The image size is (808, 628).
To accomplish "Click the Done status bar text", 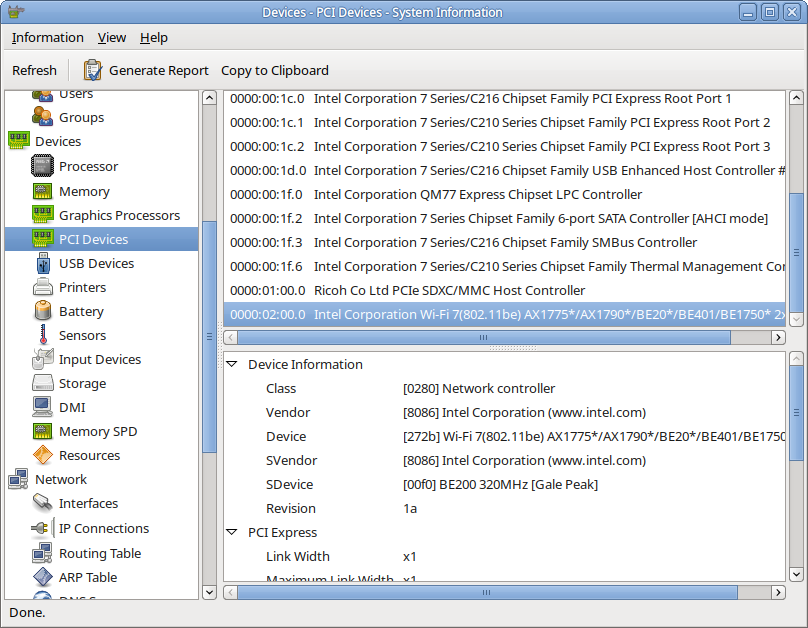I will (27, 612).
